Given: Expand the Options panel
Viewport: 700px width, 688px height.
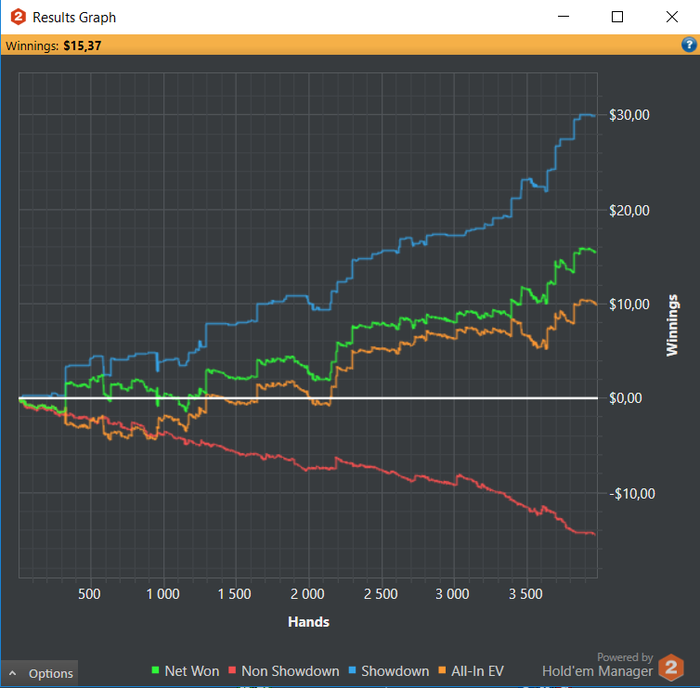Looking at the screenshot, I should coord(39,673).
